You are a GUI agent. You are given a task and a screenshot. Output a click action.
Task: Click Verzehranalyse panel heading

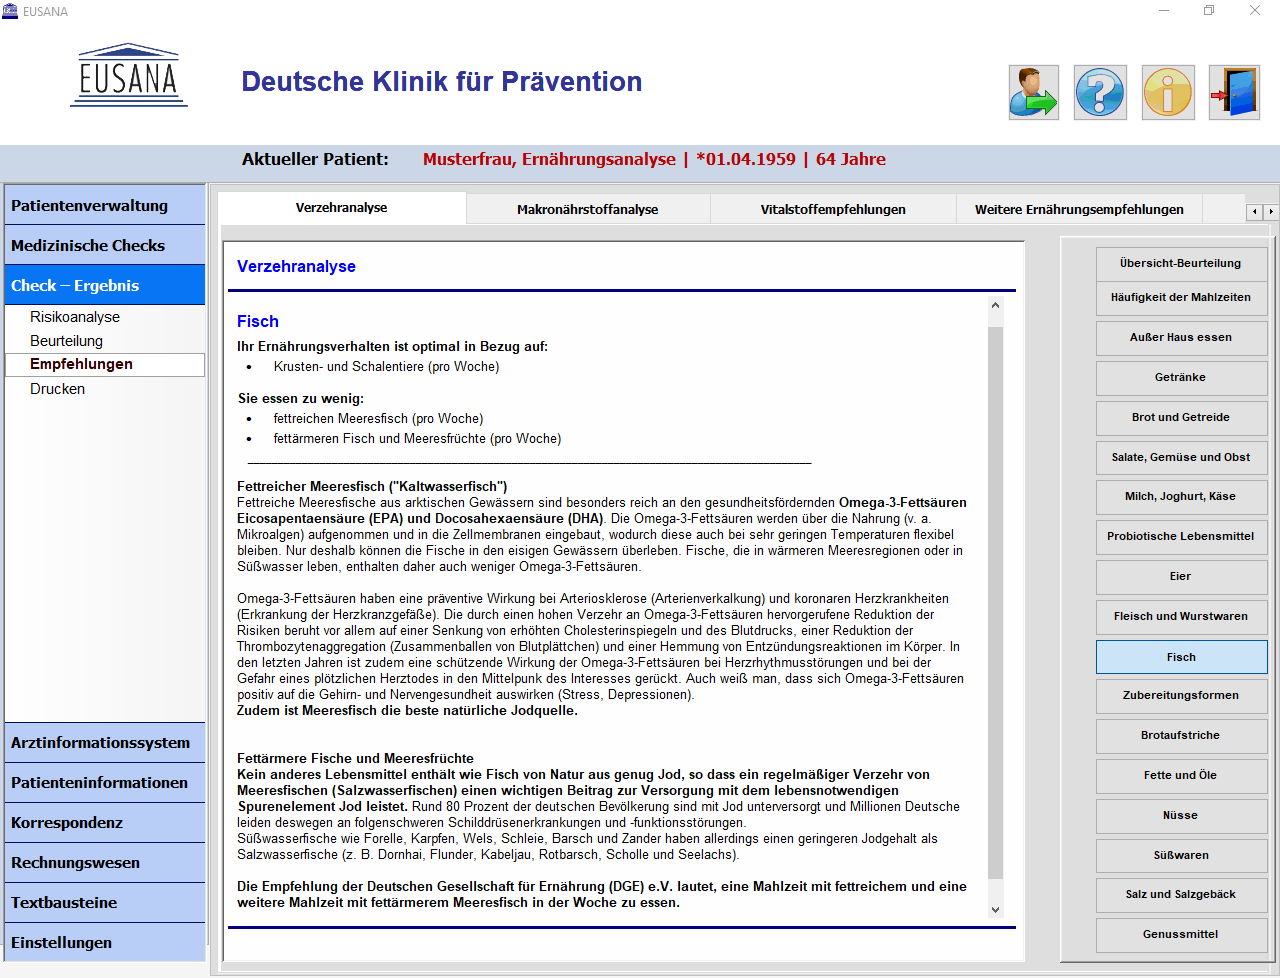296,266
